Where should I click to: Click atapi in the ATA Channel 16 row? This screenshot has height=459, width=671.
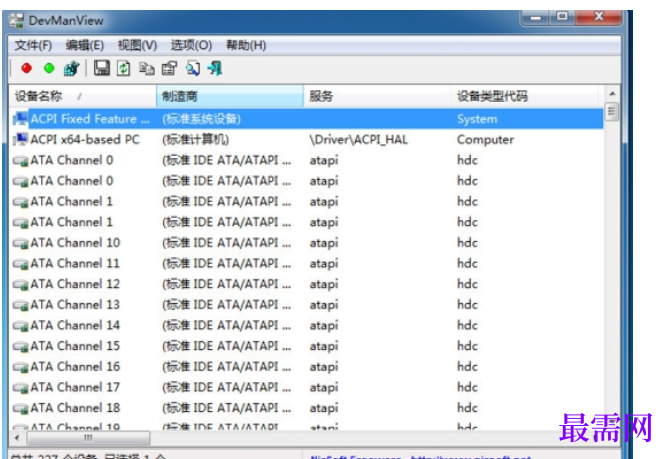pos(324,367)
